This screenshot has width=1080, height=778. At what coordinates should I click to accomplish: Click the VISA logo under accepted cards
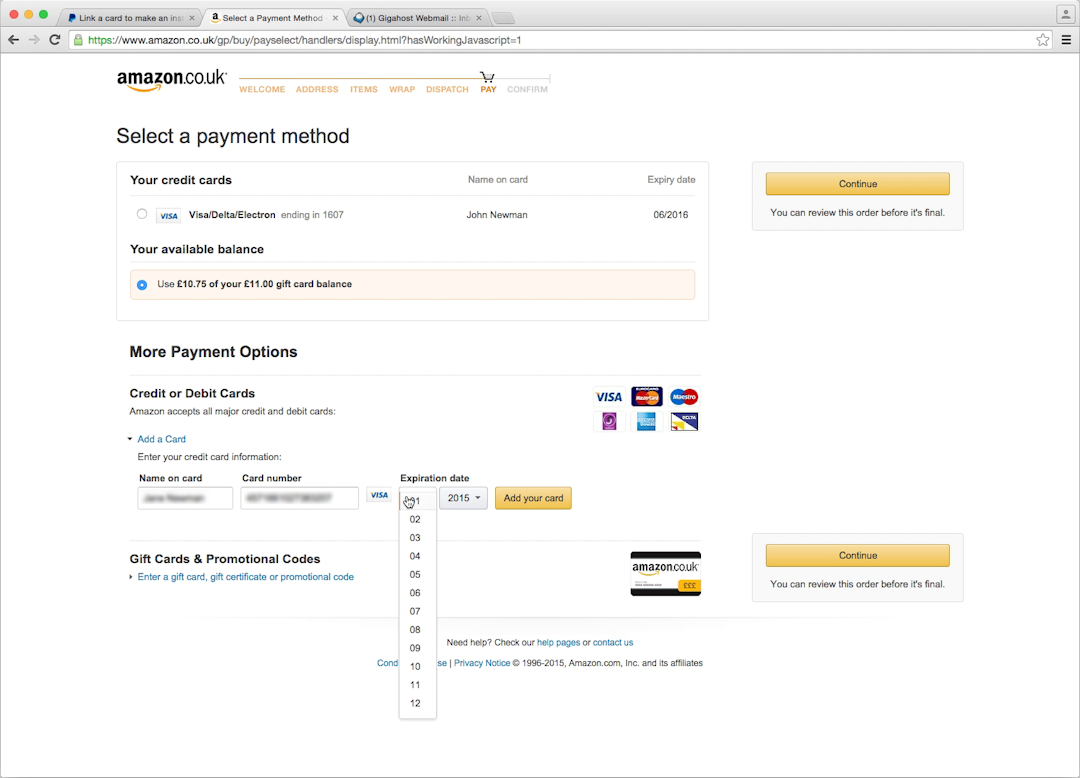[x=608, y=396]
